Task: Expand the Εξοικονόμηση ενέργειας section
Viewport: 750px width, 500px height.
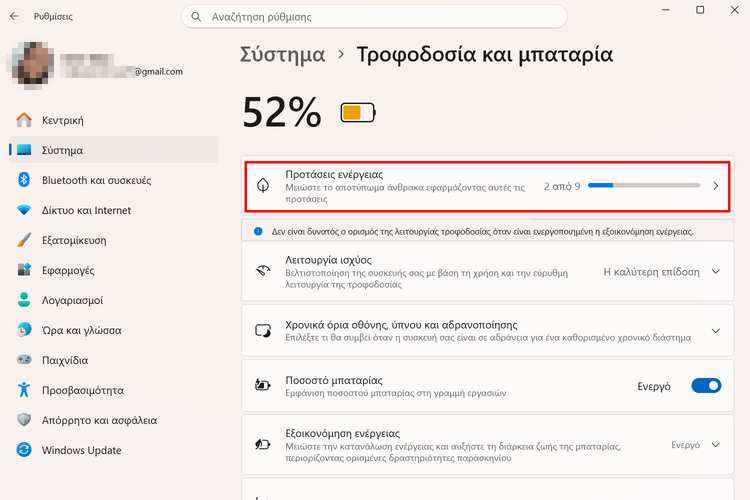Action: tap(715, 445)
